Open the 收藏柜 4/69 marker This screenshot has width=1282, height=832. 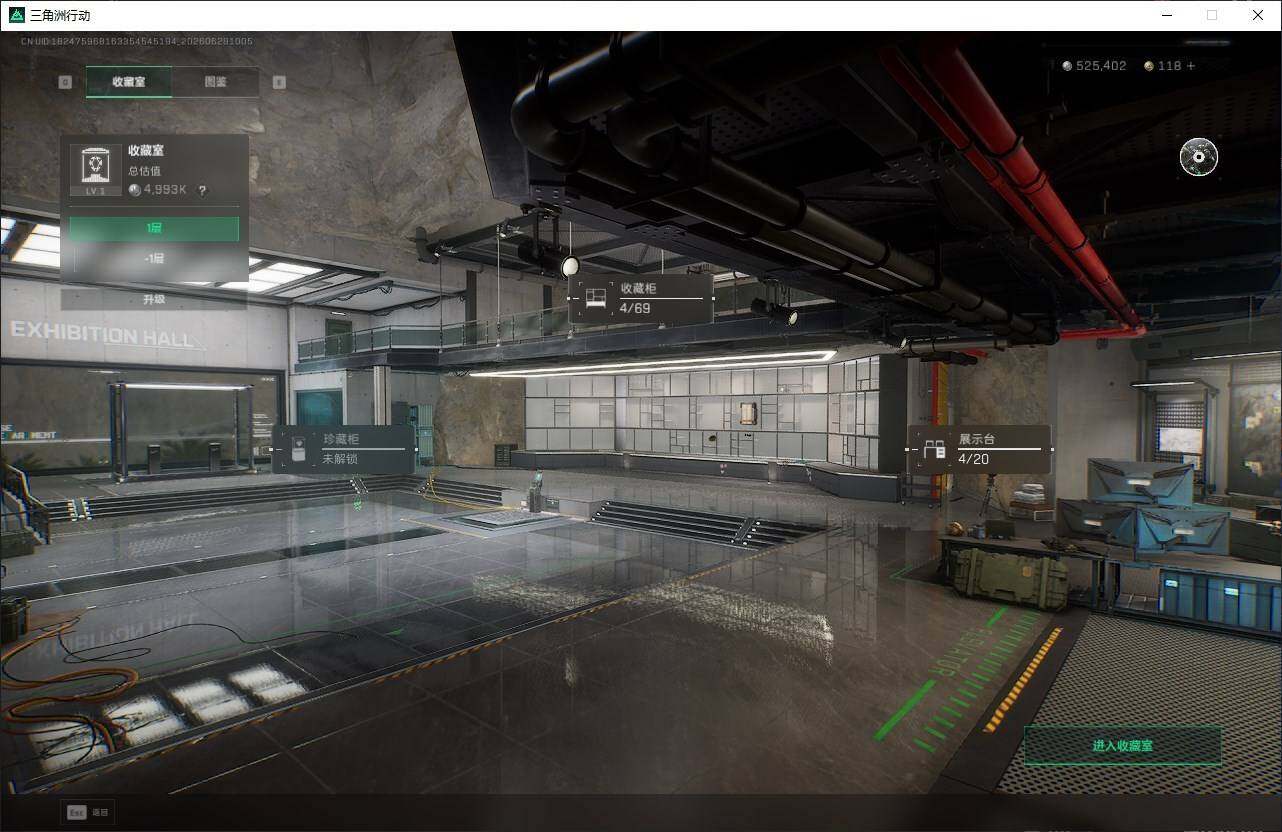point(641,298)
